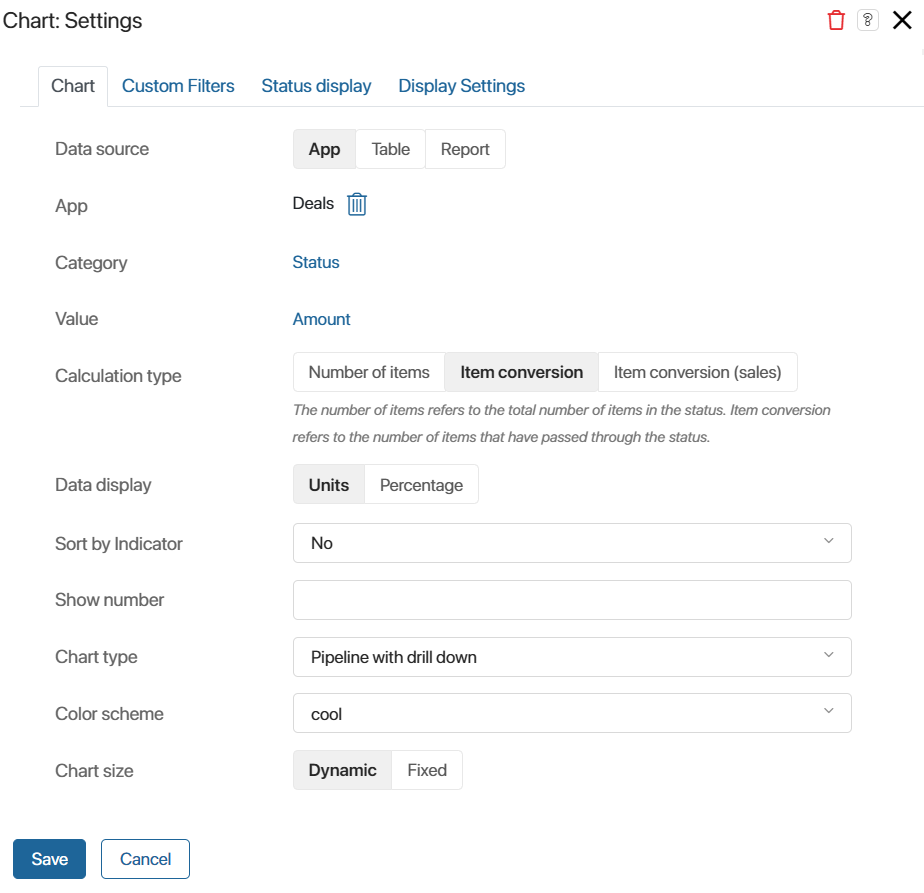Click the Show number input field

coord(572,600)
